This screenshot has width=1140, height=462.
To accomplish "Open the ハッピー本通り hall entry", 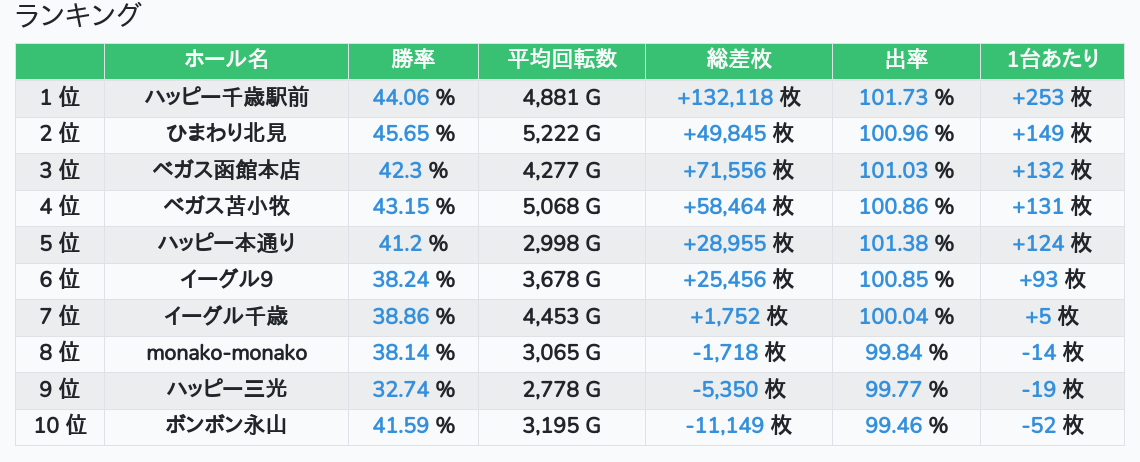I will pos(226,243).
